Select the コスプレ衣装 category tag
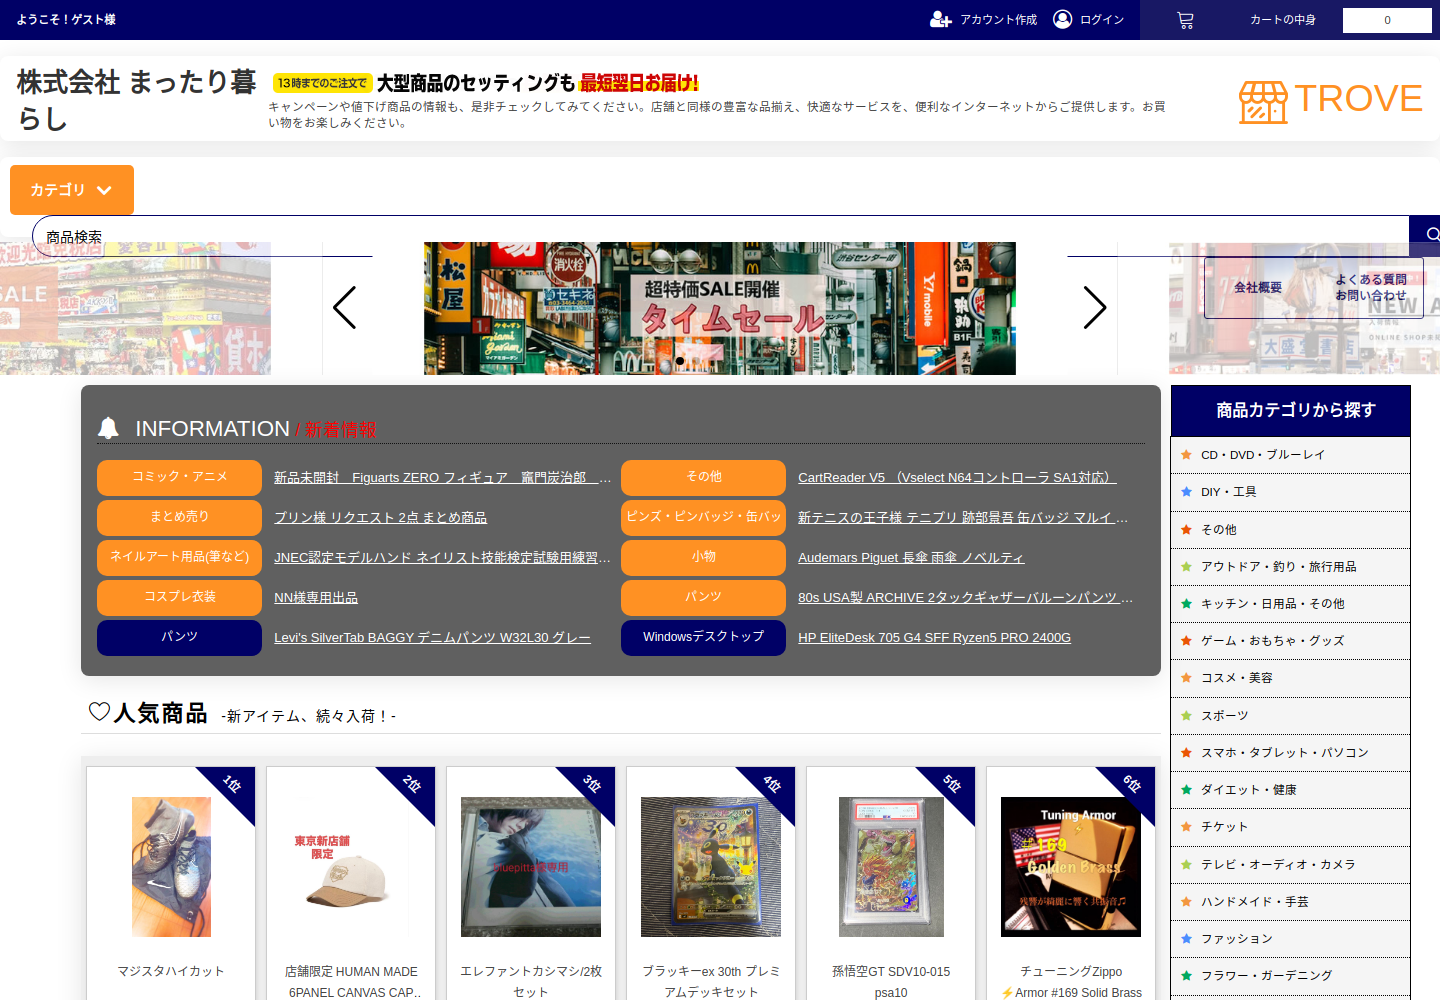 180,597
